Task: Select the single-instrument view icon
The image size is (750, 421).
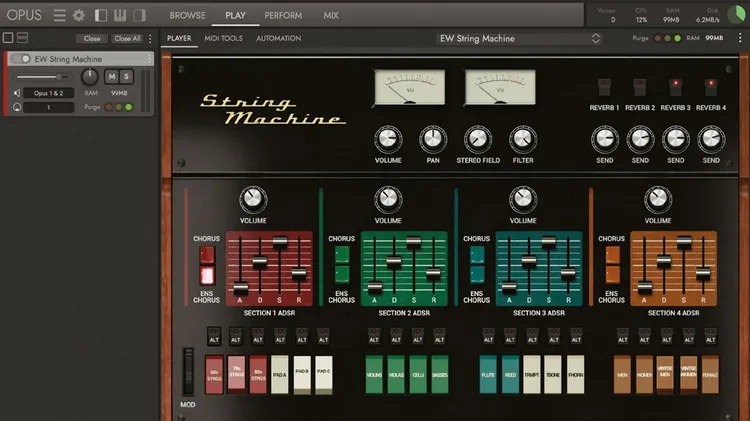Action: (8, 38)
